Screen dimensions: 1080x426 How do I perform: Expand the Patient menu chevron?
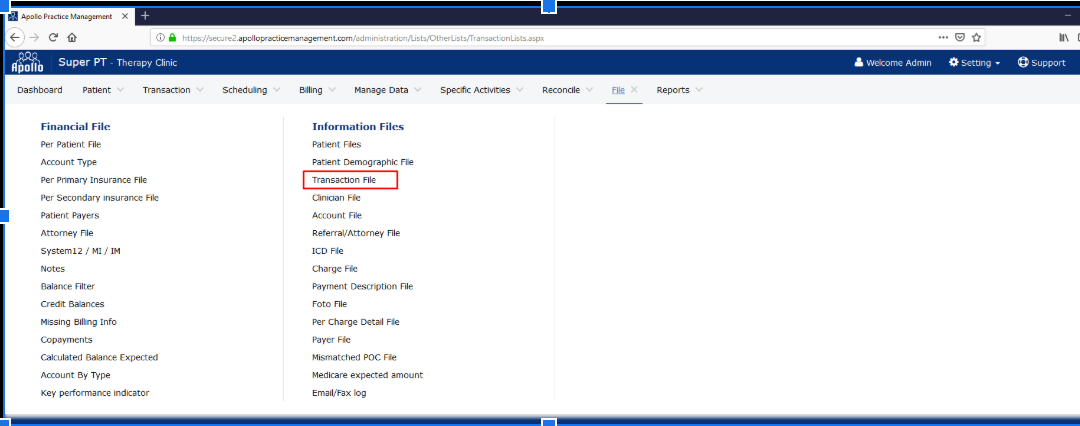(x=120, y=90)
